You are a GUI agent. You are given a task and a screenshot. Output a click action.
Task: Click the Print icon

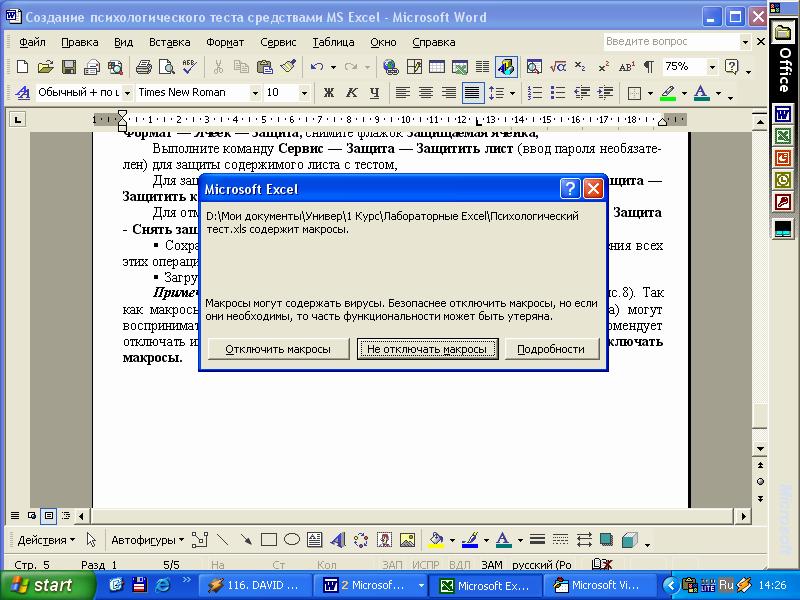143,67
